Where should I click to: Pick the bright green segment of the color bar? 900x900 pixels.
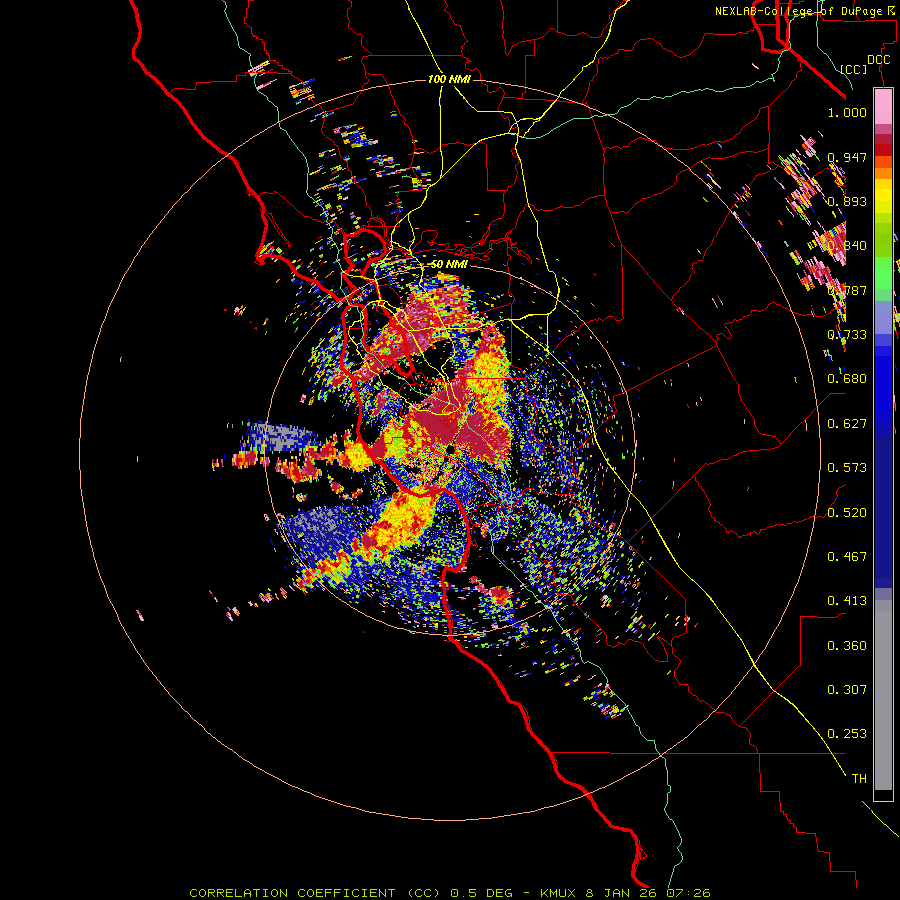point(883,272)
